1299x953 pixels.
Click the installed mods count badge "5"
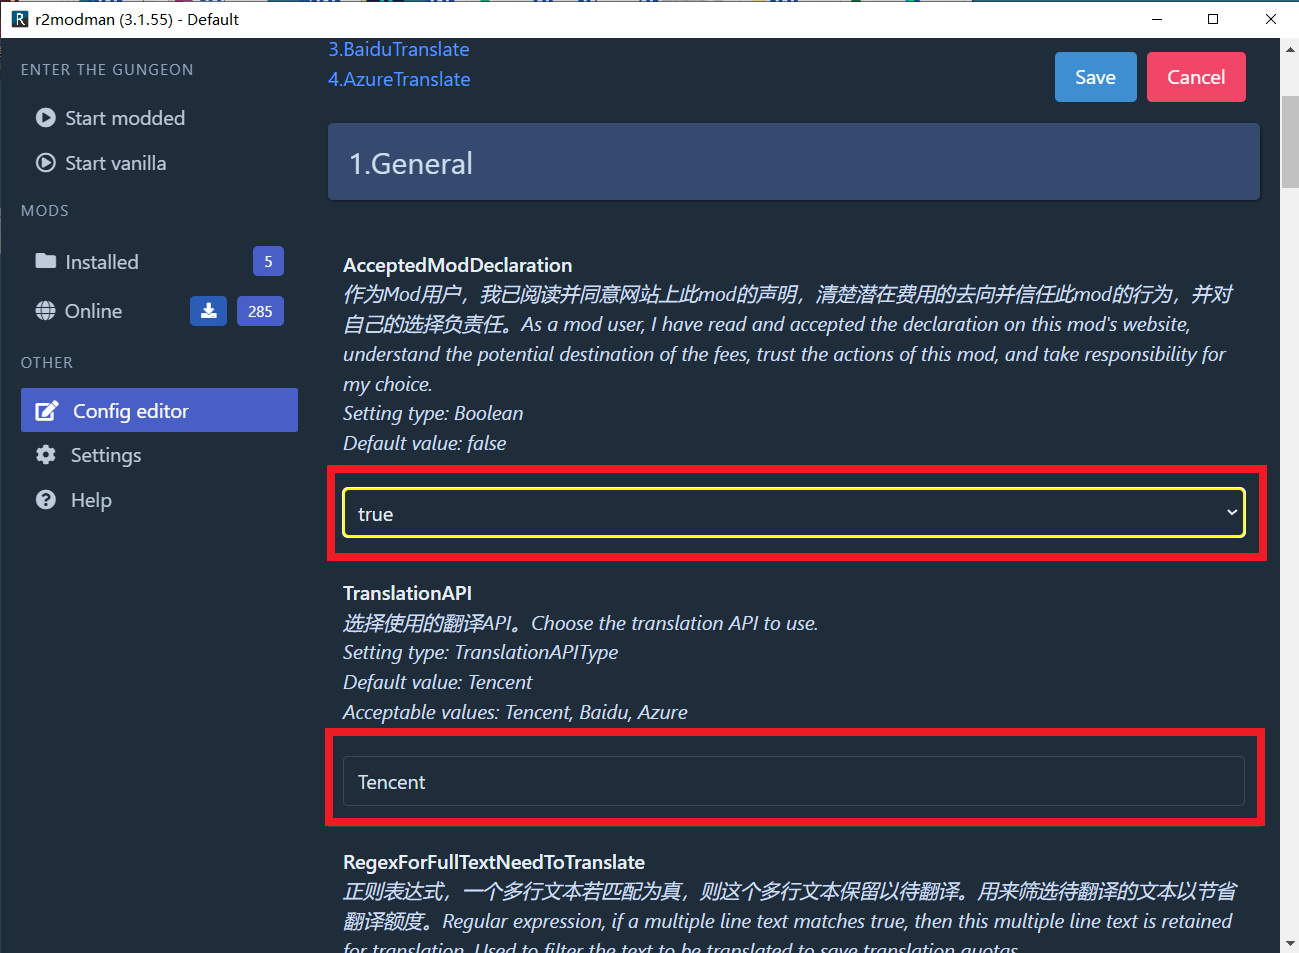[x=268, y=261]
